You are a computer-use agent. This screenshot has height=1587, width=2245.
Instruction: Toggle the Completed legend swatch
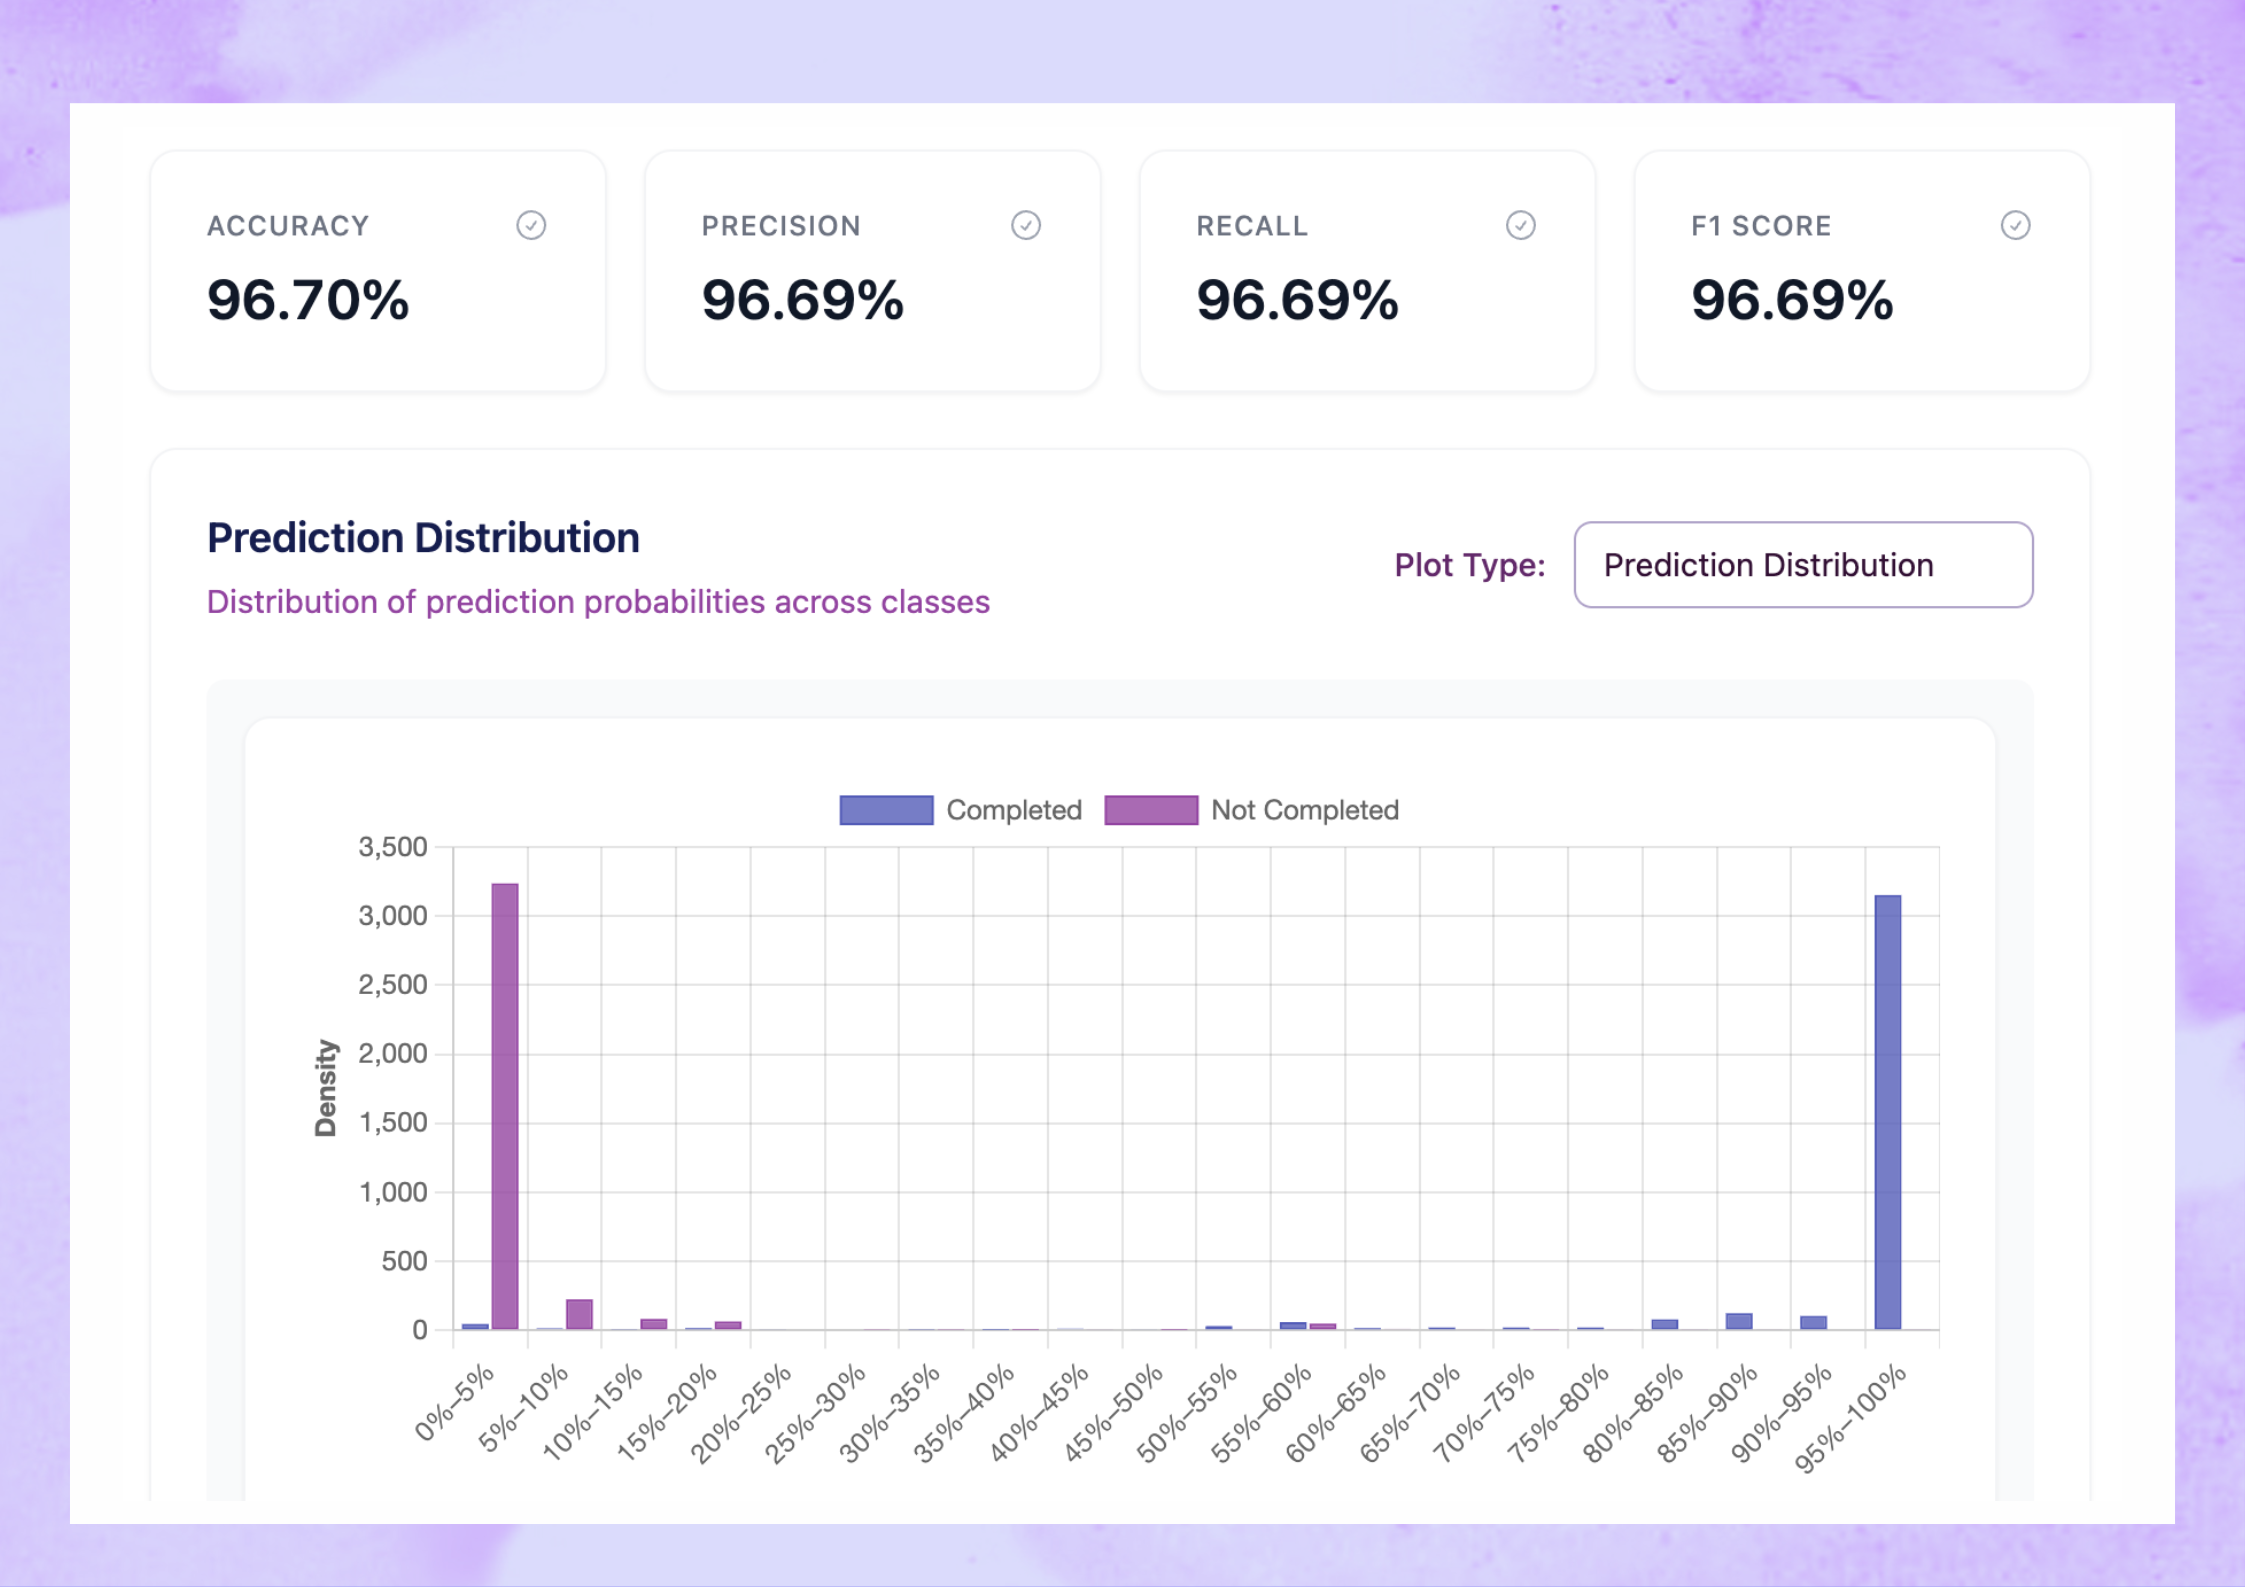(x=886, y=810)
